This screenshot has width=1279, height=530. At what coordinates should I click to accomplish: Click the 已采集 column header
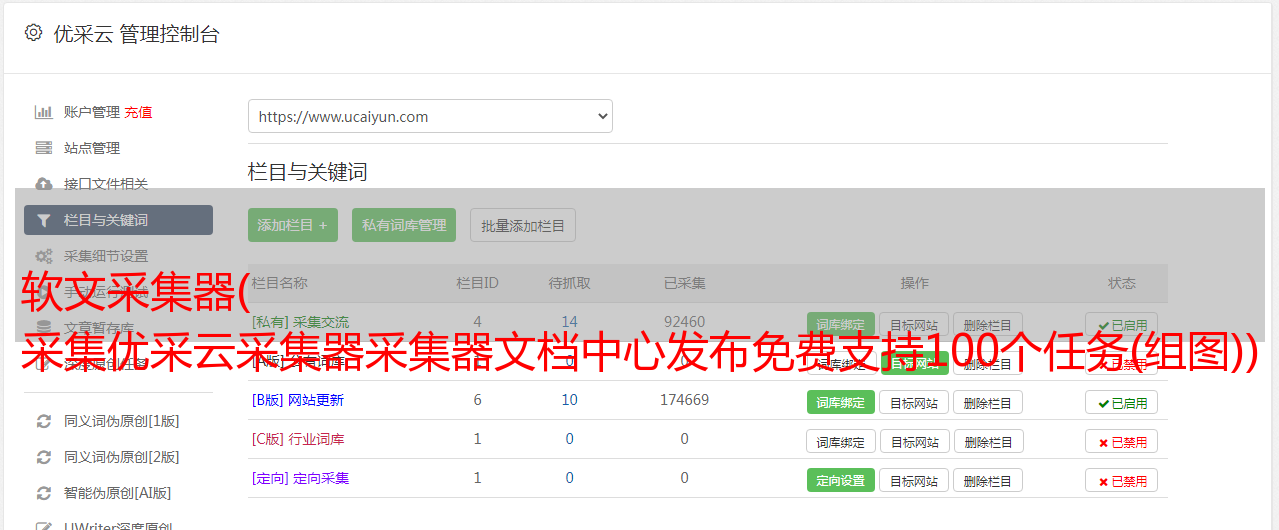[684, 283]
